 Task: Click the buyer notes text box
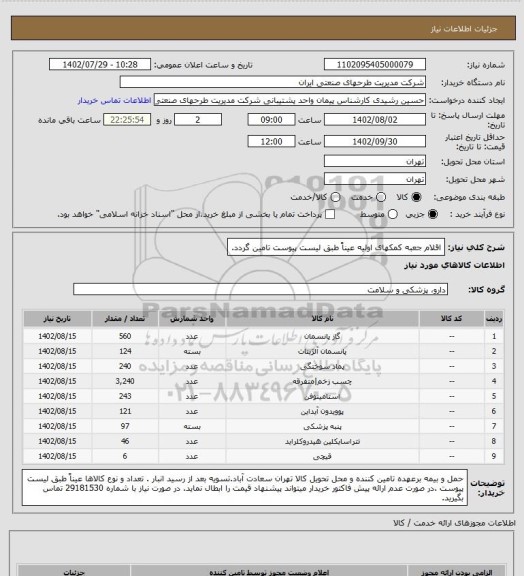[245, 487]
